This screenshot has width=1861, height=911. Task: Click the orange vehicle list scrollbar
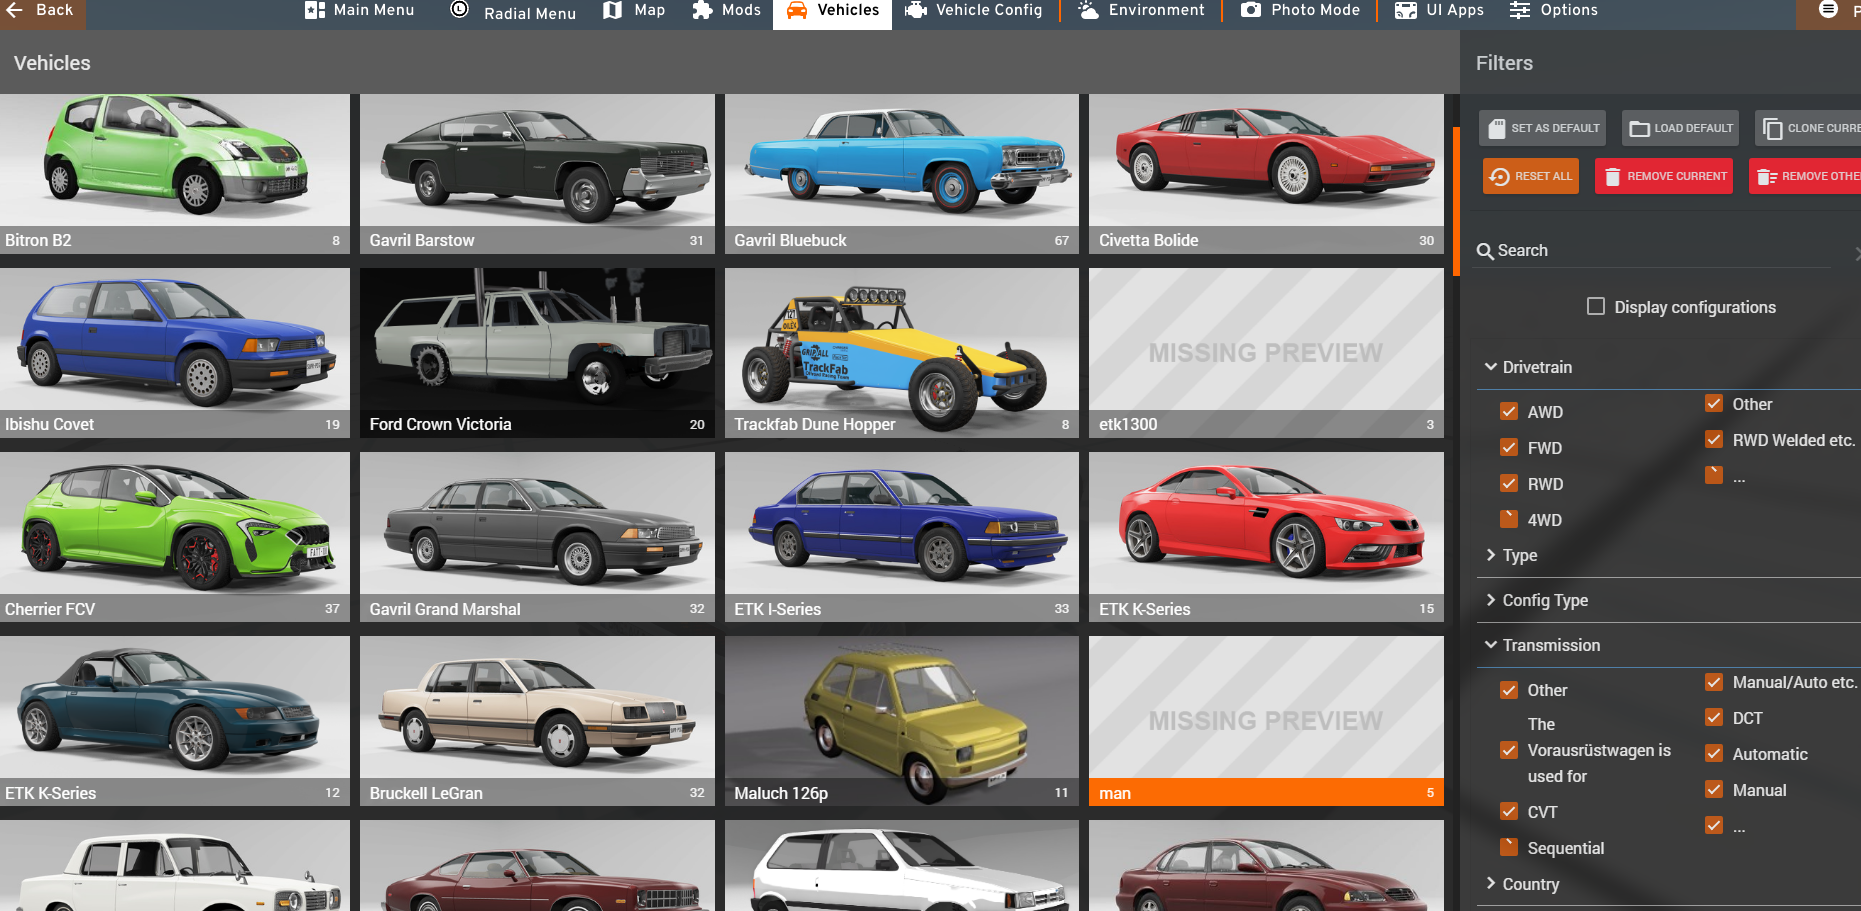[x=1456, y=201]
